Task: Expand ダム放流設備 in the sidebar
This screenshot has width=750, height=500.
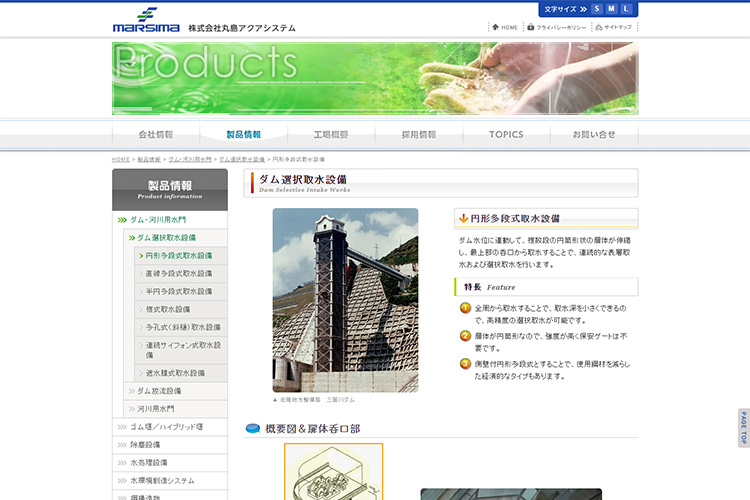Action: tap(176, 391)
